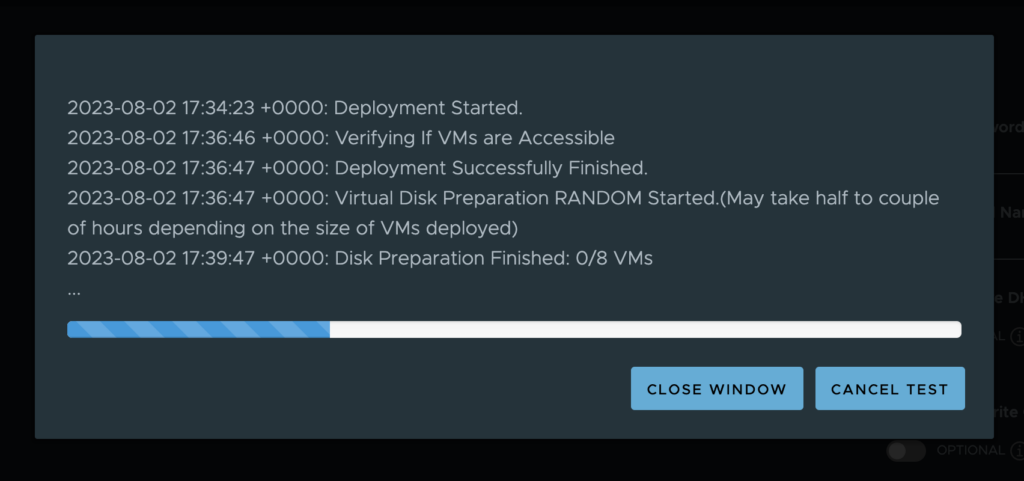Screen dimensions: 1024x481
Task: Select the 'Deployment Started.' log line
Action: tap(295, 108)
